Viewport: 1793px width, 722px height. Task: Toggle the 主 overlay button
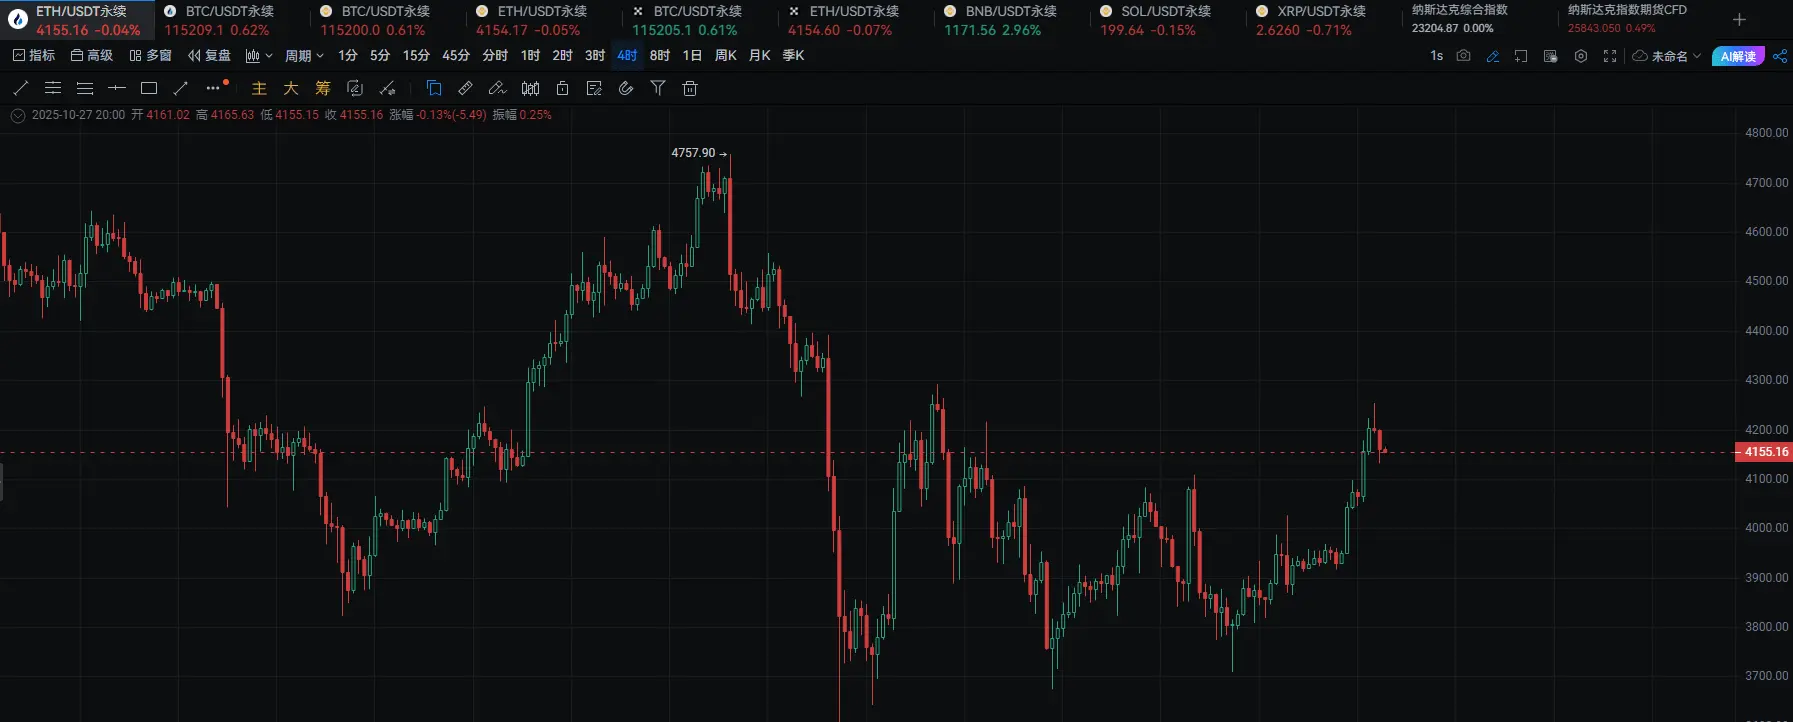point(259,88)
